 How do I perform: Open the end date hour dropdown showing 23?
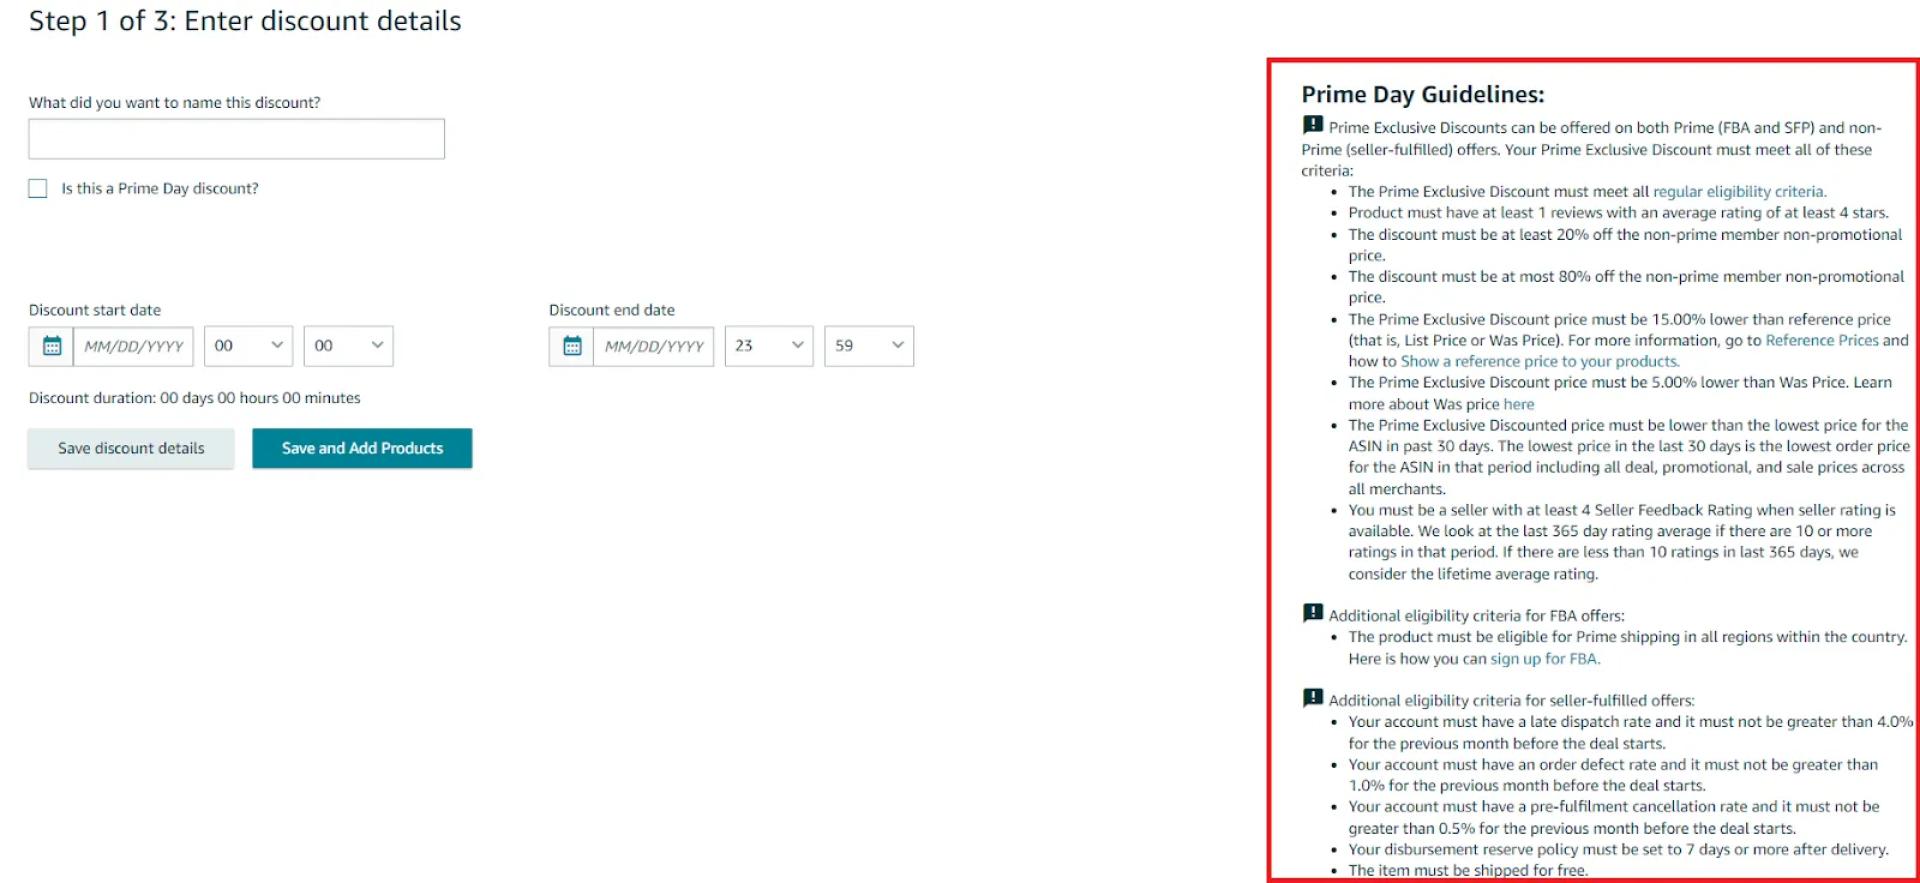click(x=768, y=346)
